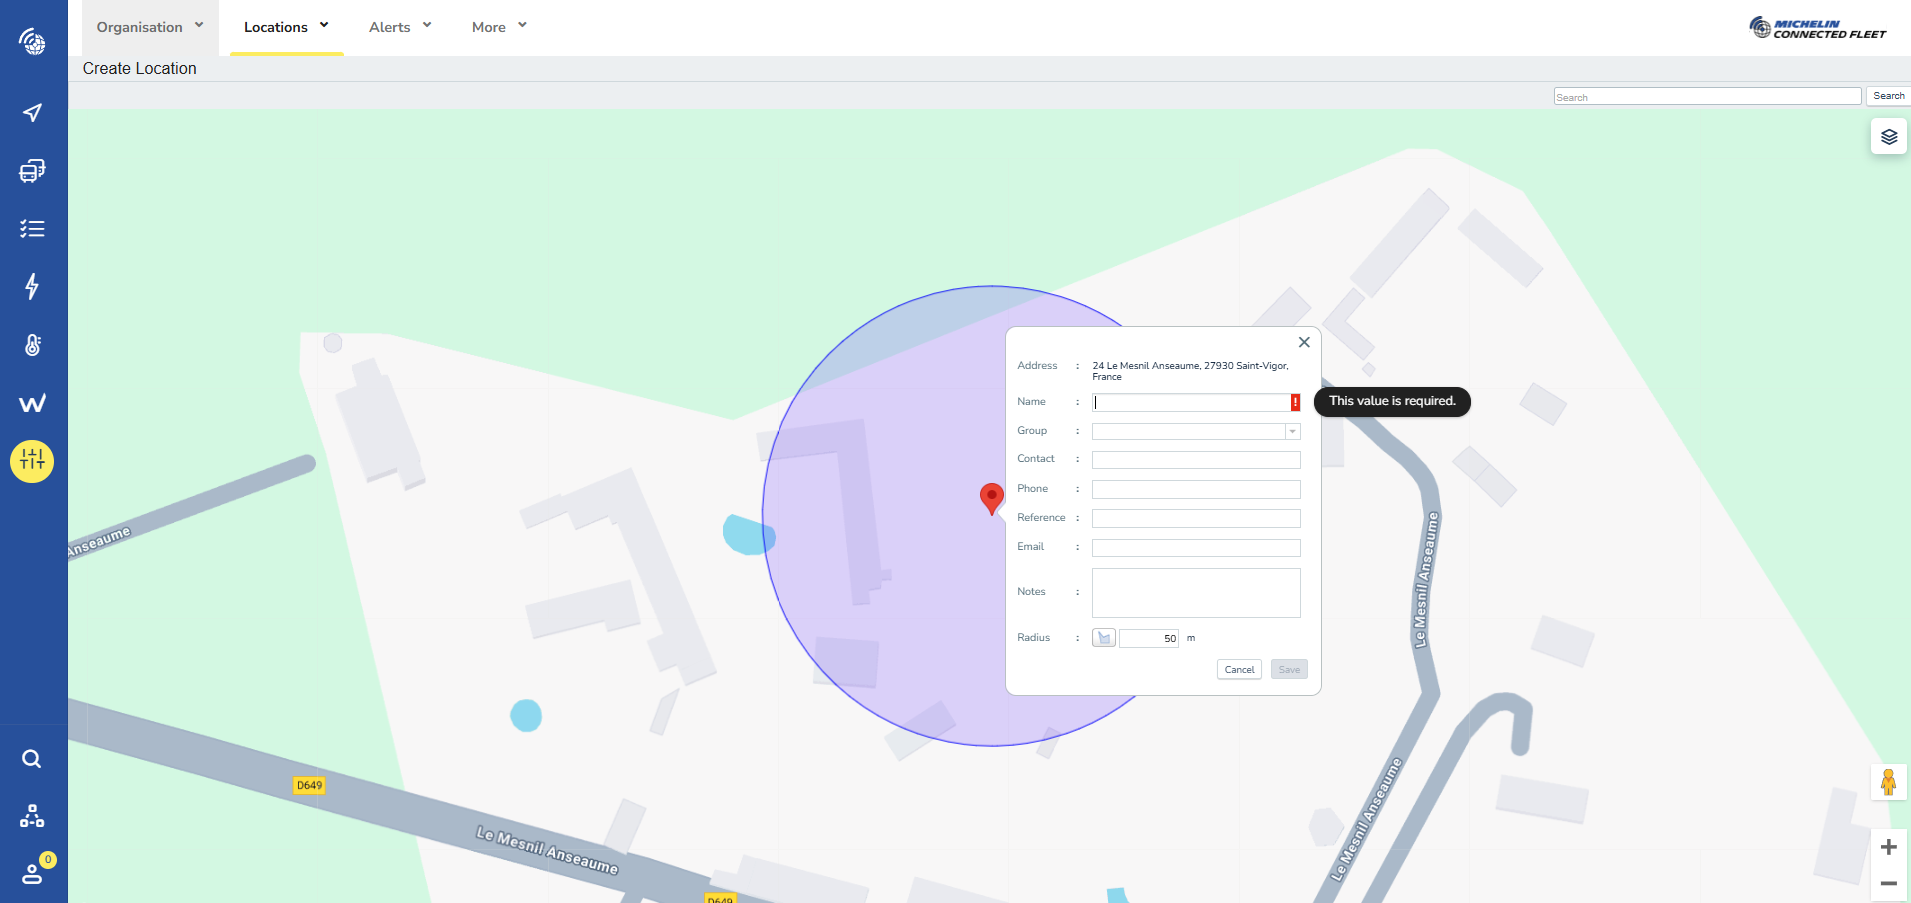The width and height of the screenshot is (1911, 903).
Task: Open the Alerts menu
Action: point(400,27)
